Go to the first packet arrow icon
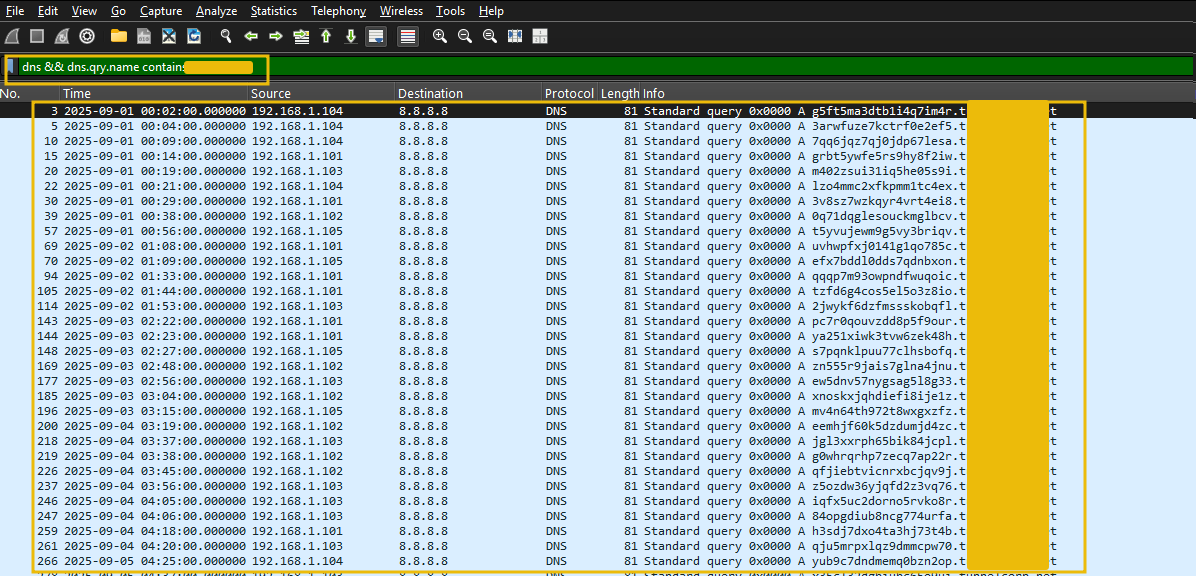Image resolution: width=1196 pixels, height=576 pixels. [x=326, y=36]
